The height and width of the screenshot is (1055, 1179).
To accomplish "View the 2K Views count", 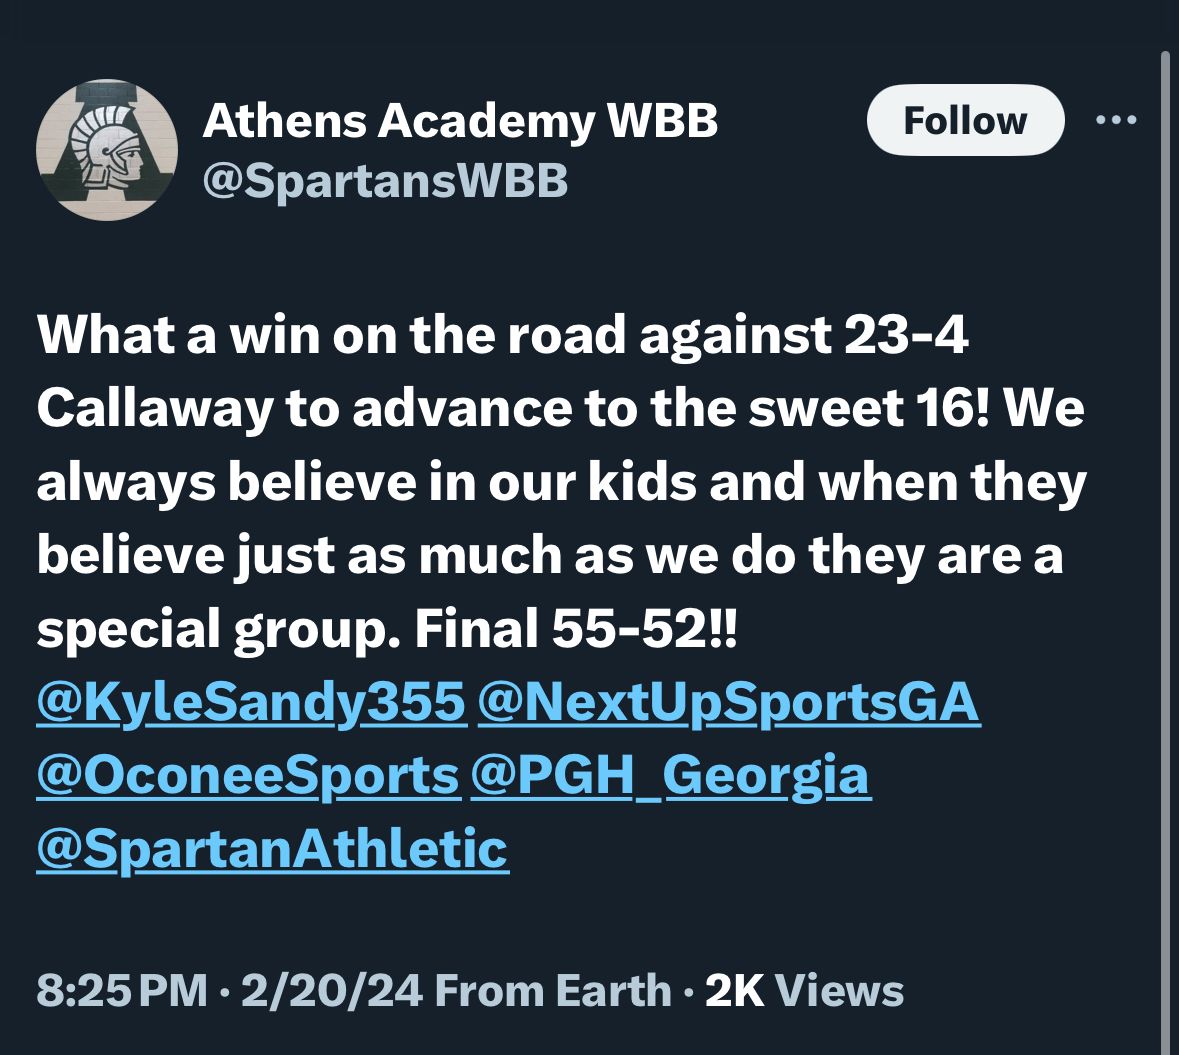I will coord(804,991).
